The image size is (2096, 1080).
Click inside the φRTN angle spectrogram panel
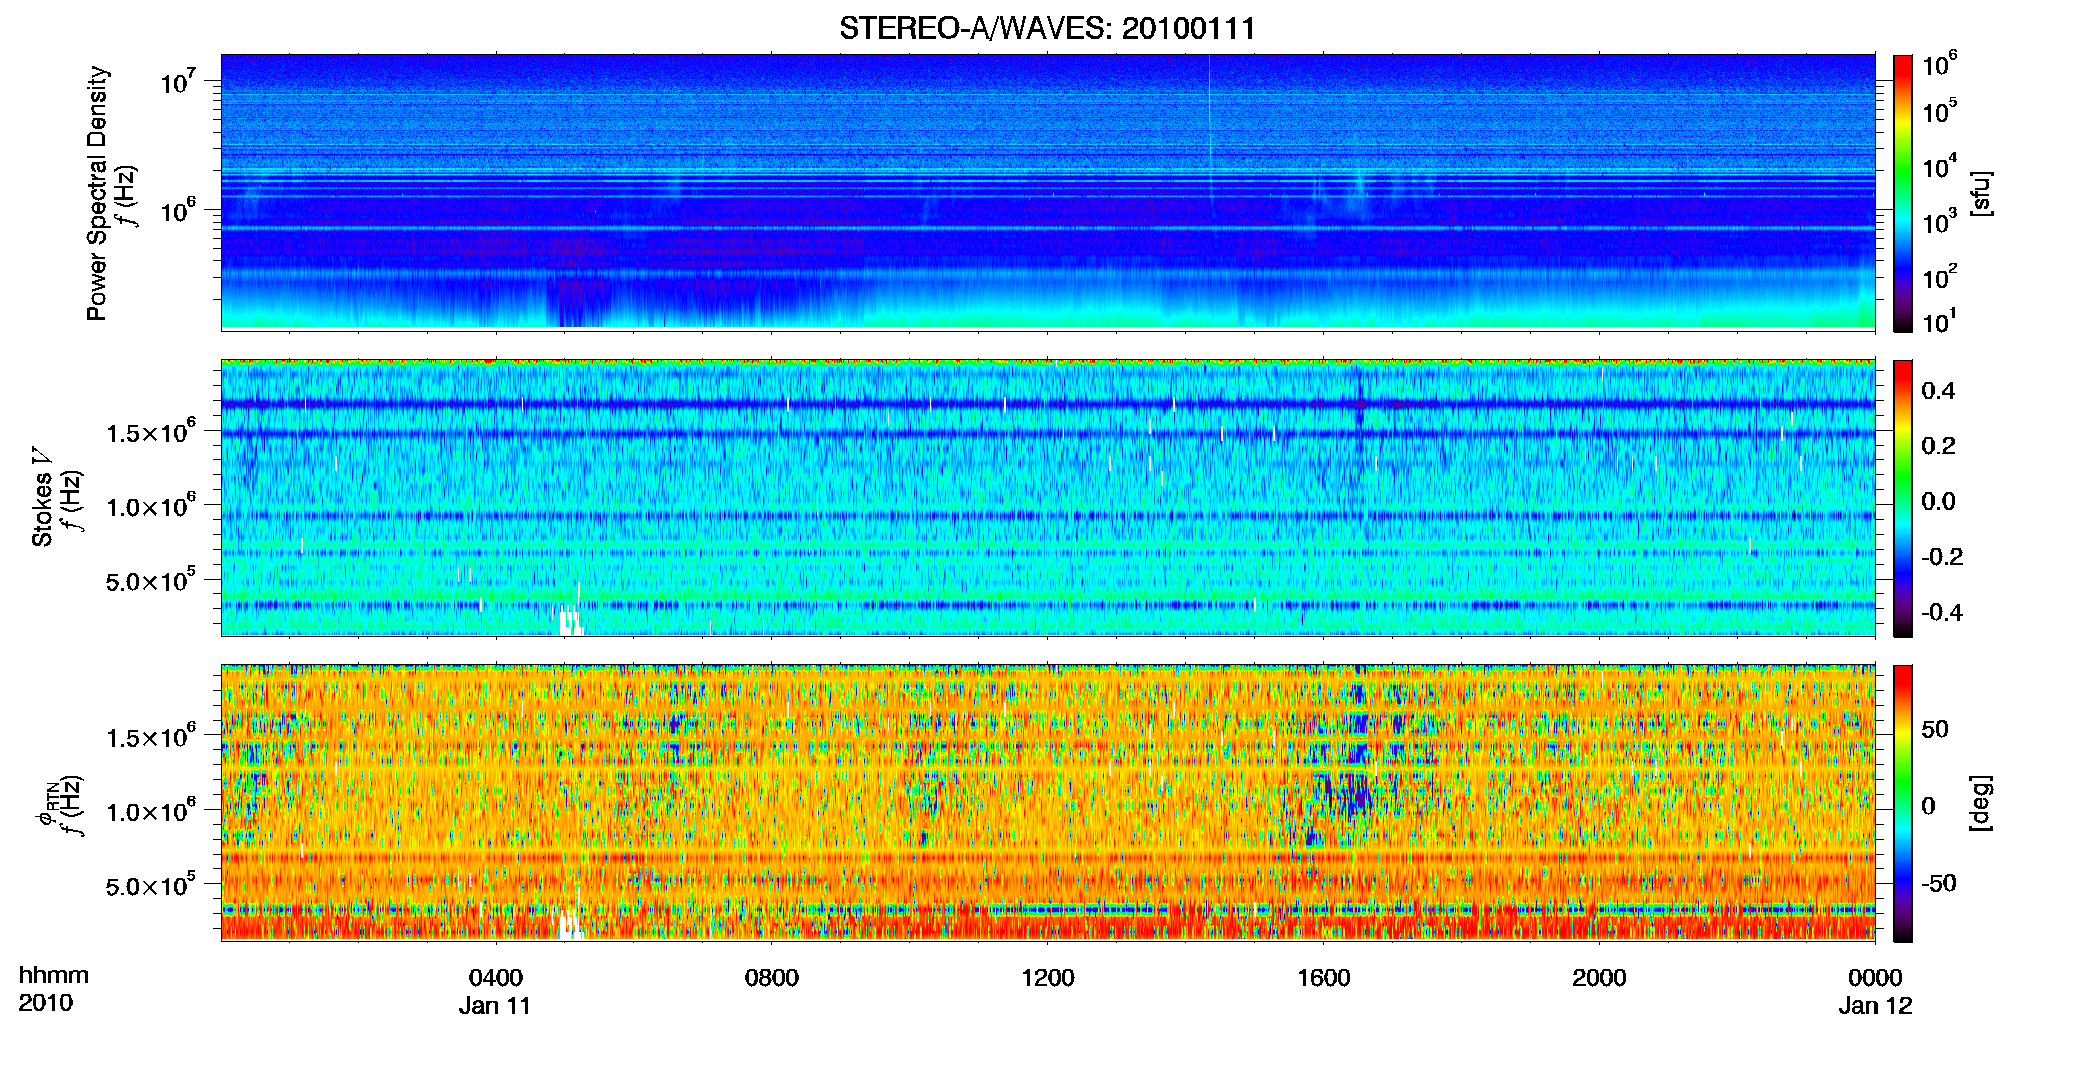(1048, 802)
